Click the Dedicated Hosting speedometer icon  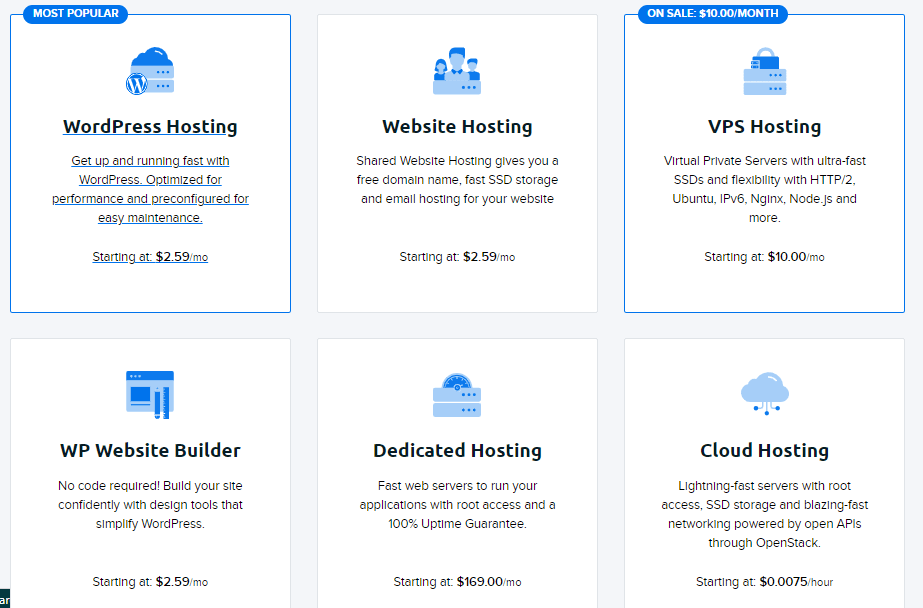(x=457, y=395)
